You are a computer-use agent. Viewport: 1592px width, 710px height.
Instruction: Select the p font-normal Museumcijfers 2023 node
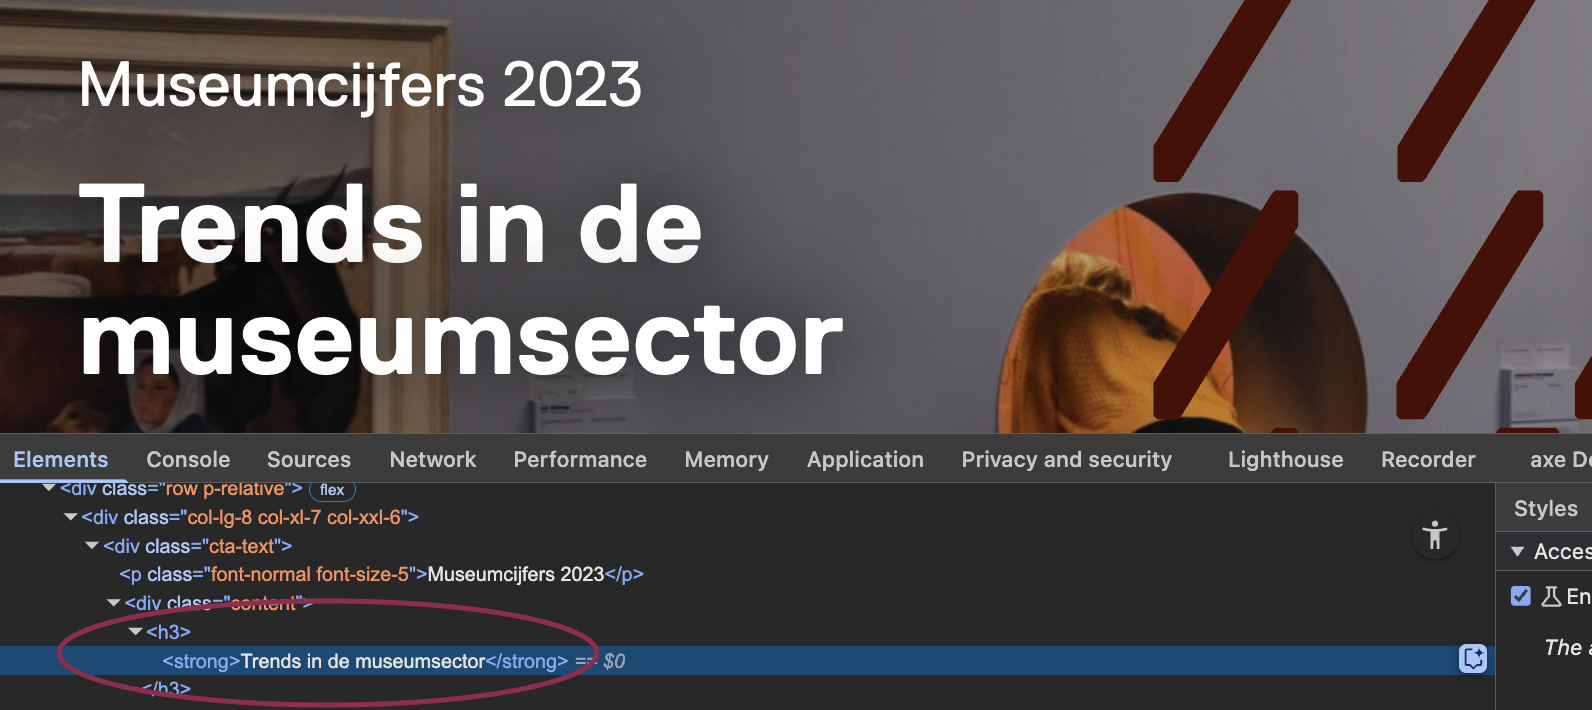click(x=381, y=574)
